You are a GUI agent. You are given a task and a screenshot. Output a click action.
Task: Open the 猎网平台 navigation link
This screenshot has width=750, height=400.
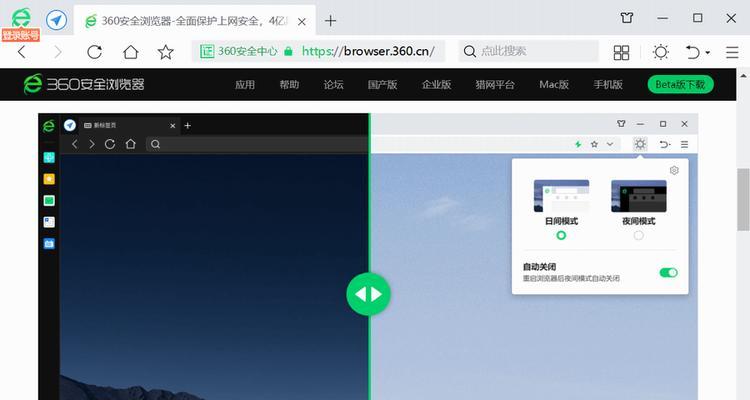point(495,85)
